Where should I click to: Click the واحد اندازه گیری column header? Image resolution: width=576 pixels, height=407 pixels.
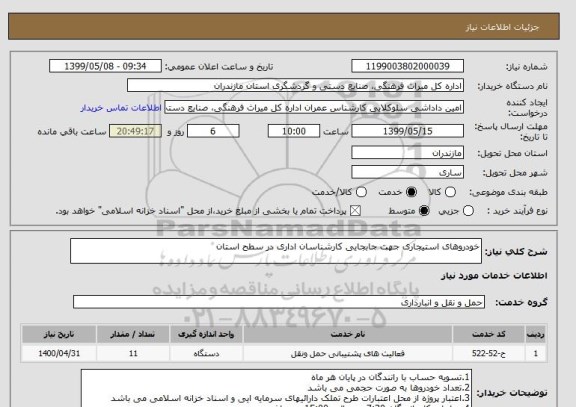point(206,334)
